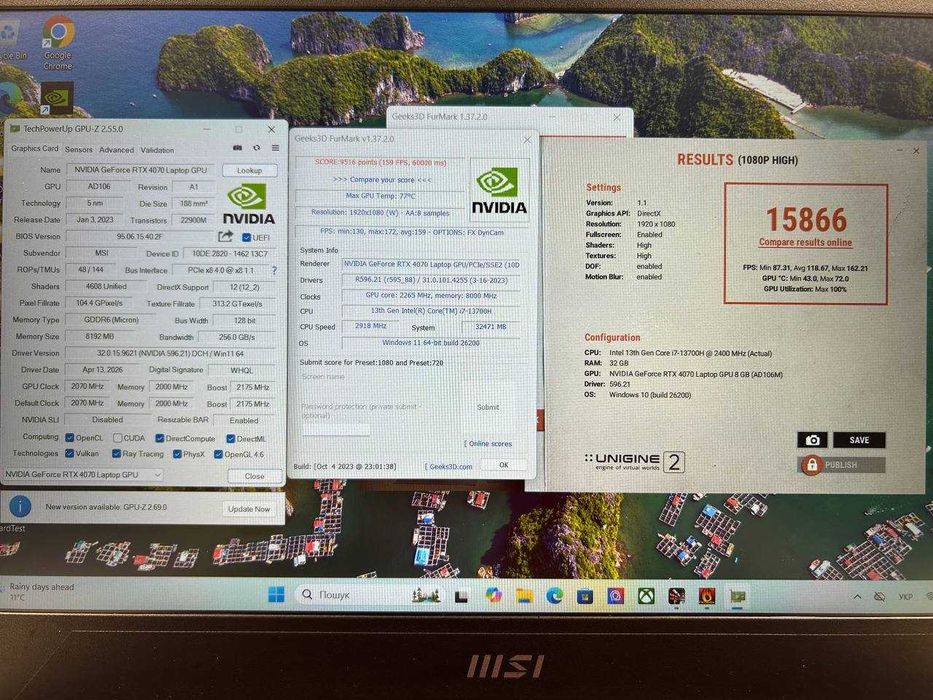Open the Windows Start menu

pyautogui.click(x=276, y=595)
